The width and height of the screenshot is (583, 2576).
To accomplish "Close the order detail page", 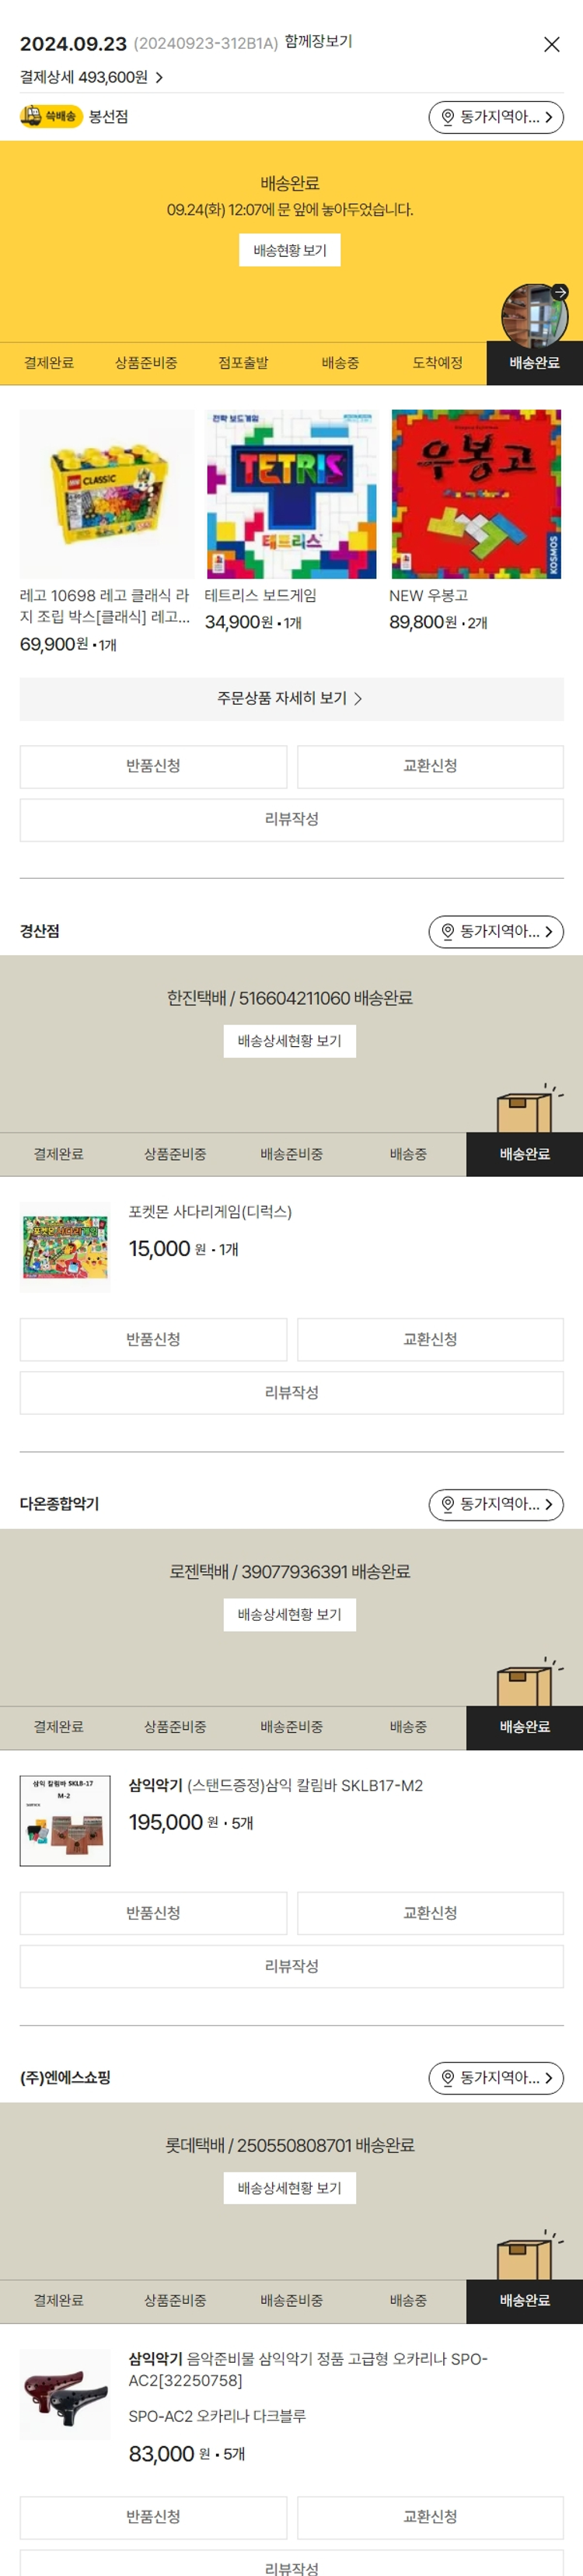I will [x=551, y=44].
